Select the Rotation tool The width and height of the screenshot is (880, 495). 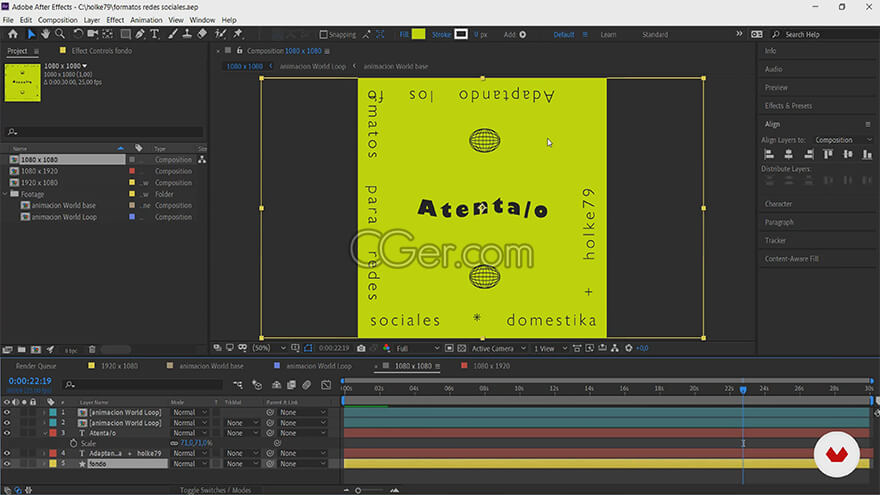pyautogui.click(x=78, y=34)
